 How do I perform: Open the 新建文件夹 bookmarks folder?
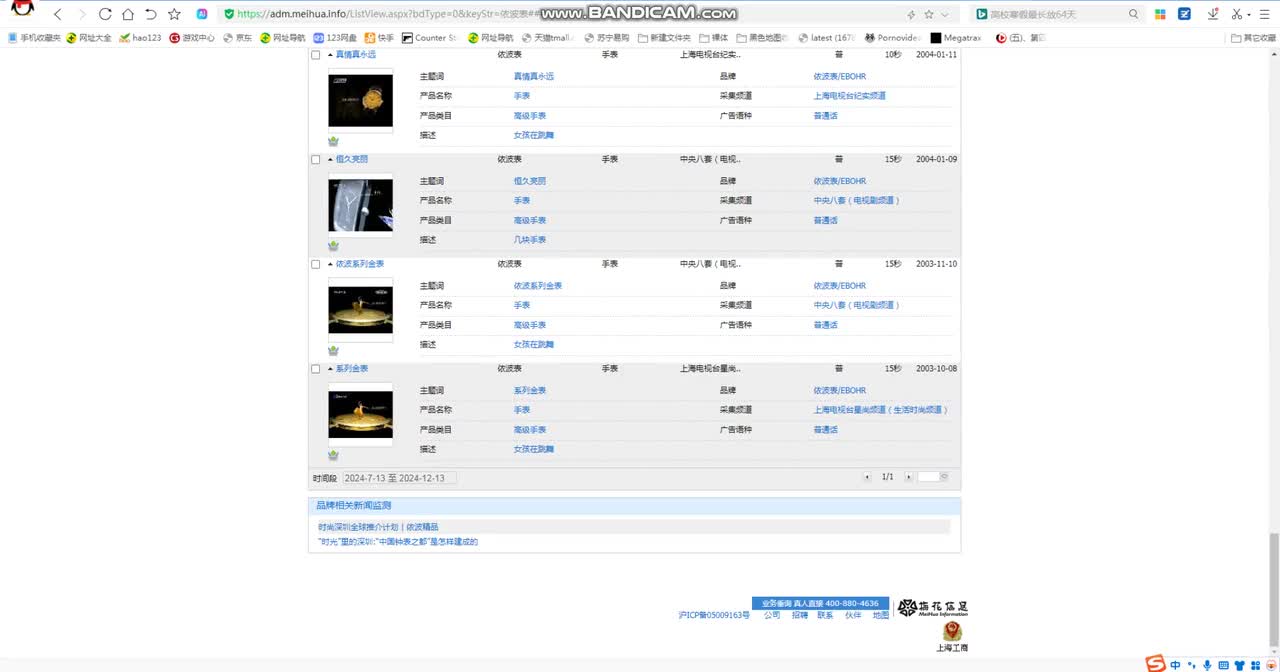(x=664, y=38)
